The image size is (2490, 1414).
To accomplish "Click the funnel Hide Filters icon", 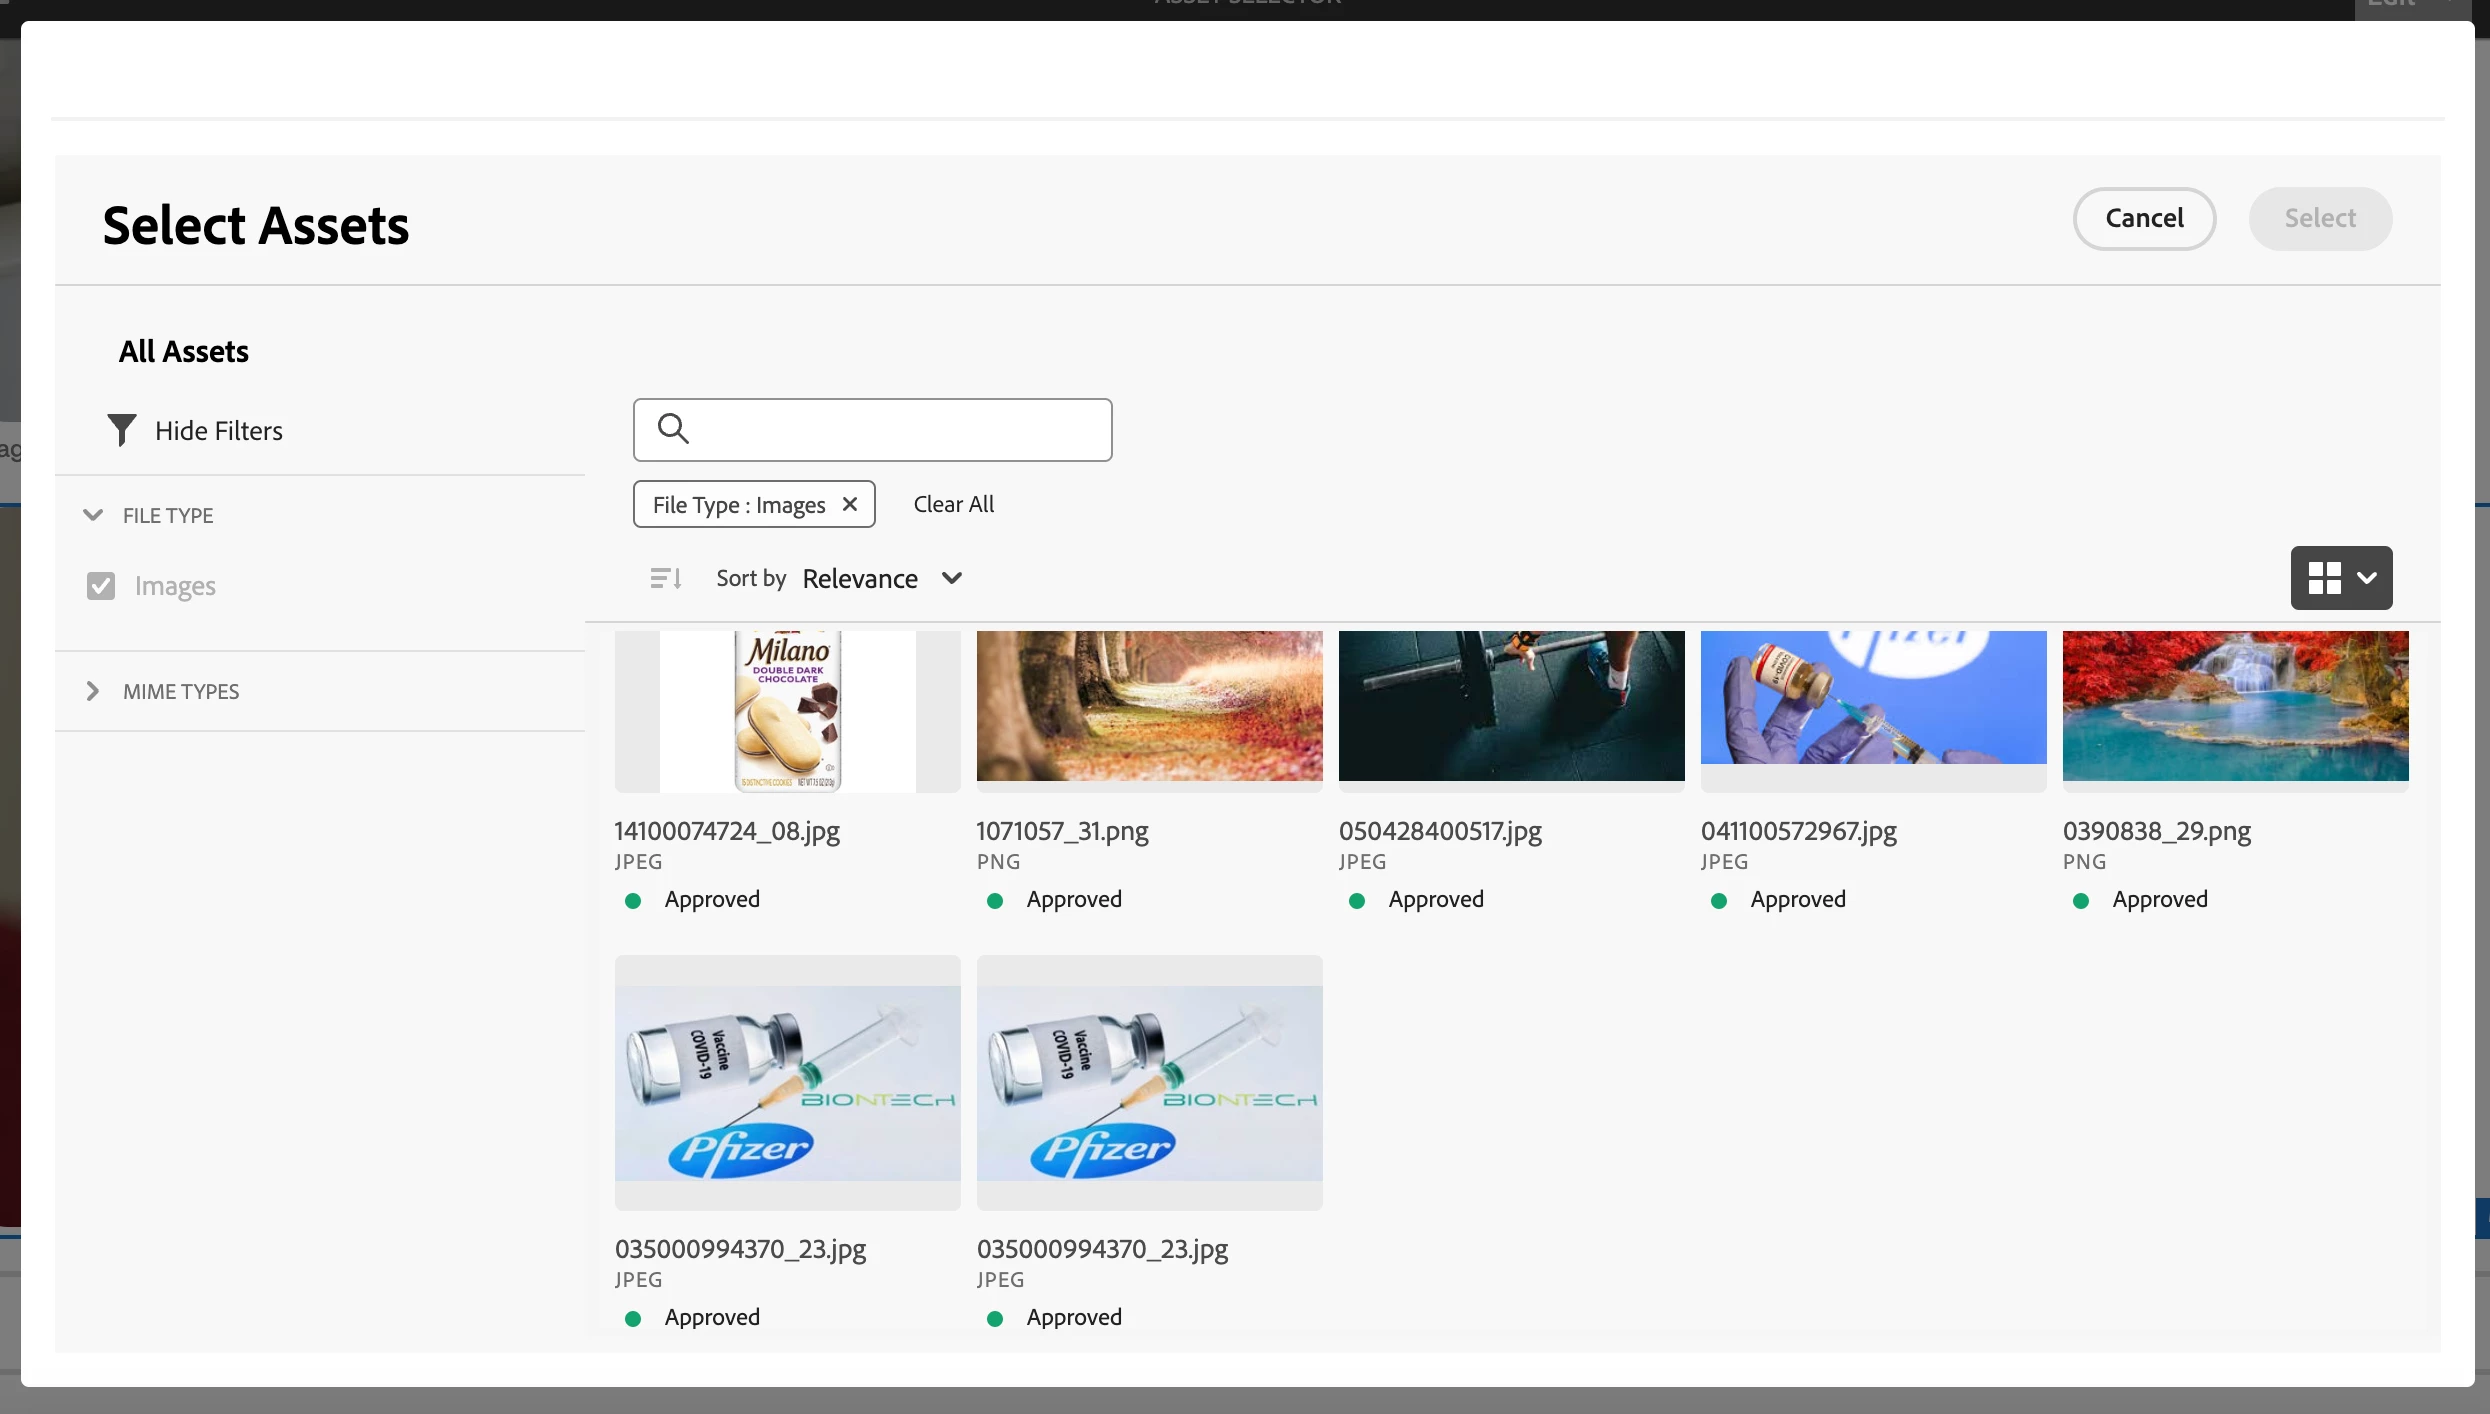I will (121, 430).
